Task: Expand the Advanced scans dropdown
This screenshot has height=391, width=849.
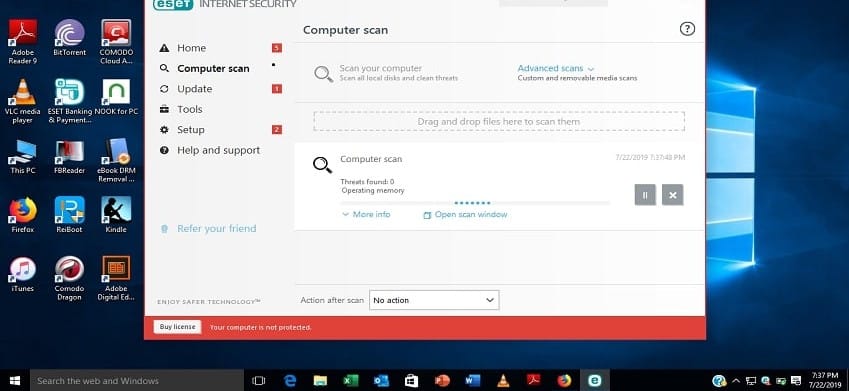Action: point(556,69)
